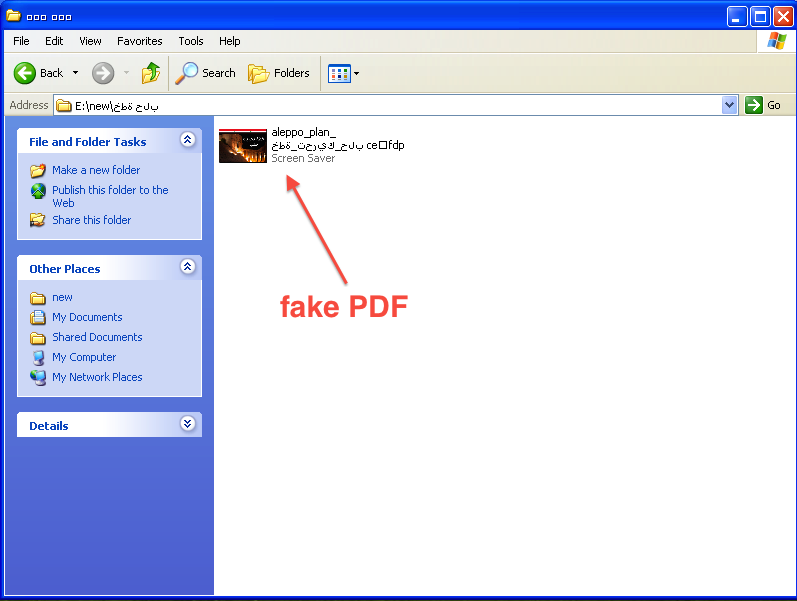Image resolution: width=797 pixels, height=601 pixels.
Task: Click inside the Address path field
Action: point(400,105)
